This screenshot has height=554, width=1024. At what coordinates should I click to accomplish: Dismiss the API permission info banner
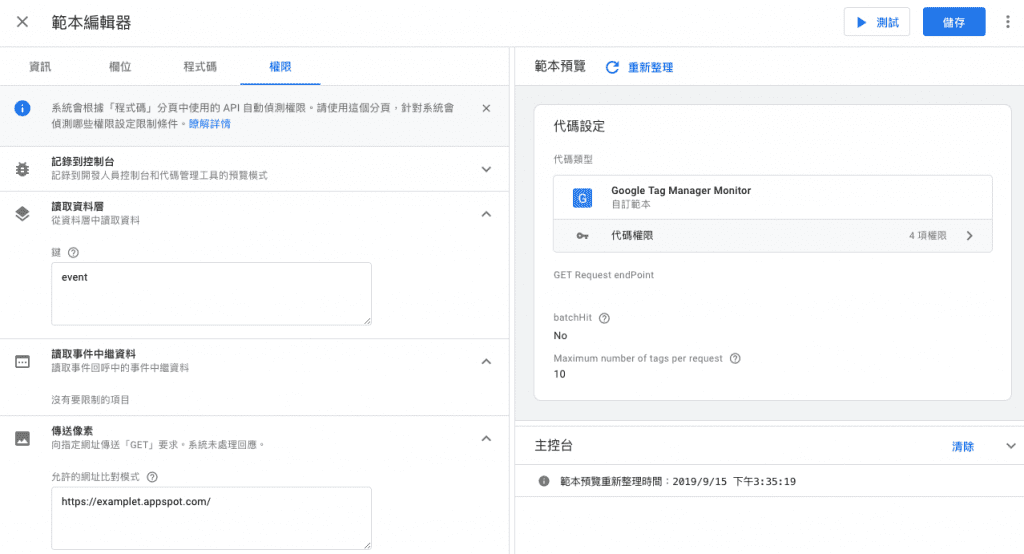pos(486,108)
